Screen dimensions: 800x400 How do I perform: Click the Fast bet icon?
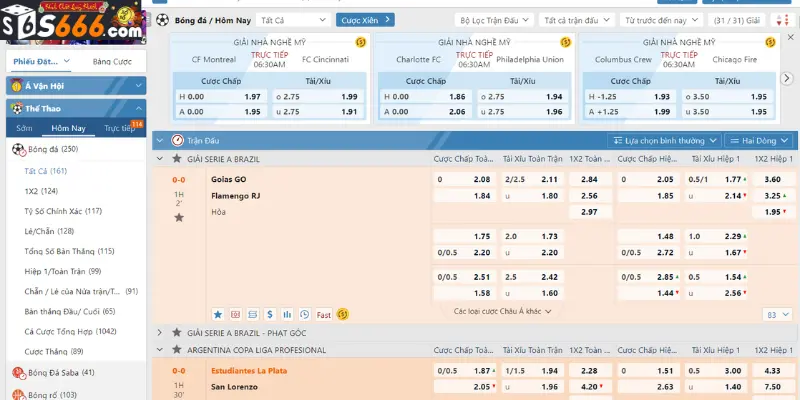tap(323, 314)
